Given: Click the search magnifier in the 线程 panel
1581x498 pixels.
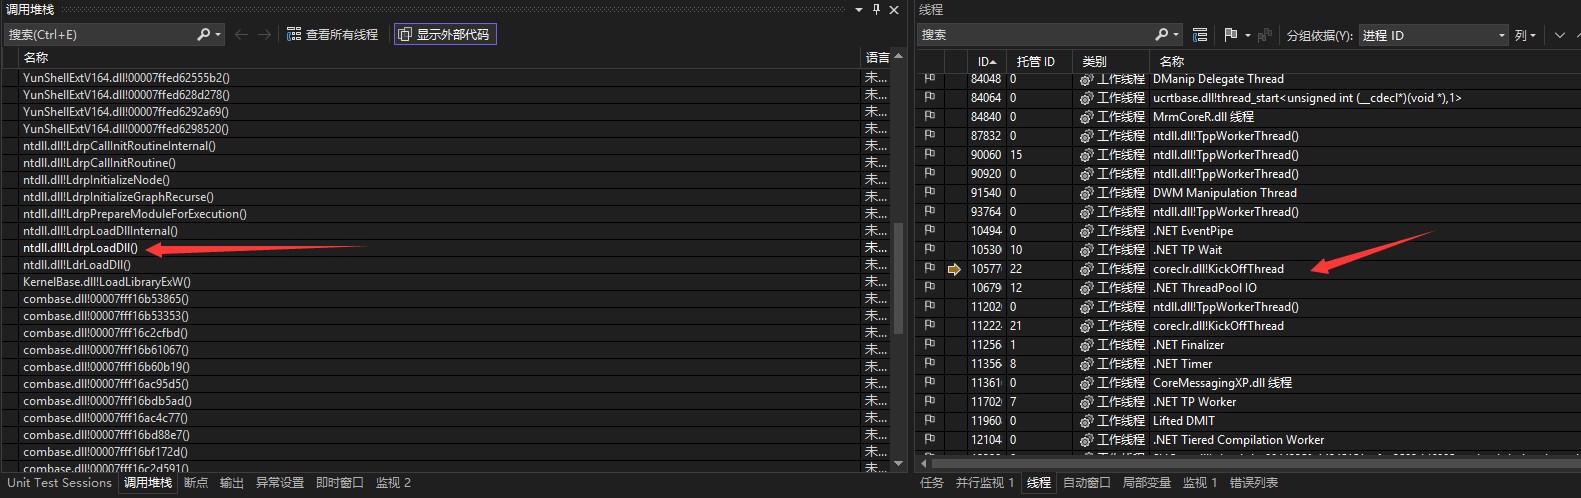Looking at the screenshot, I should [1161, 34].
